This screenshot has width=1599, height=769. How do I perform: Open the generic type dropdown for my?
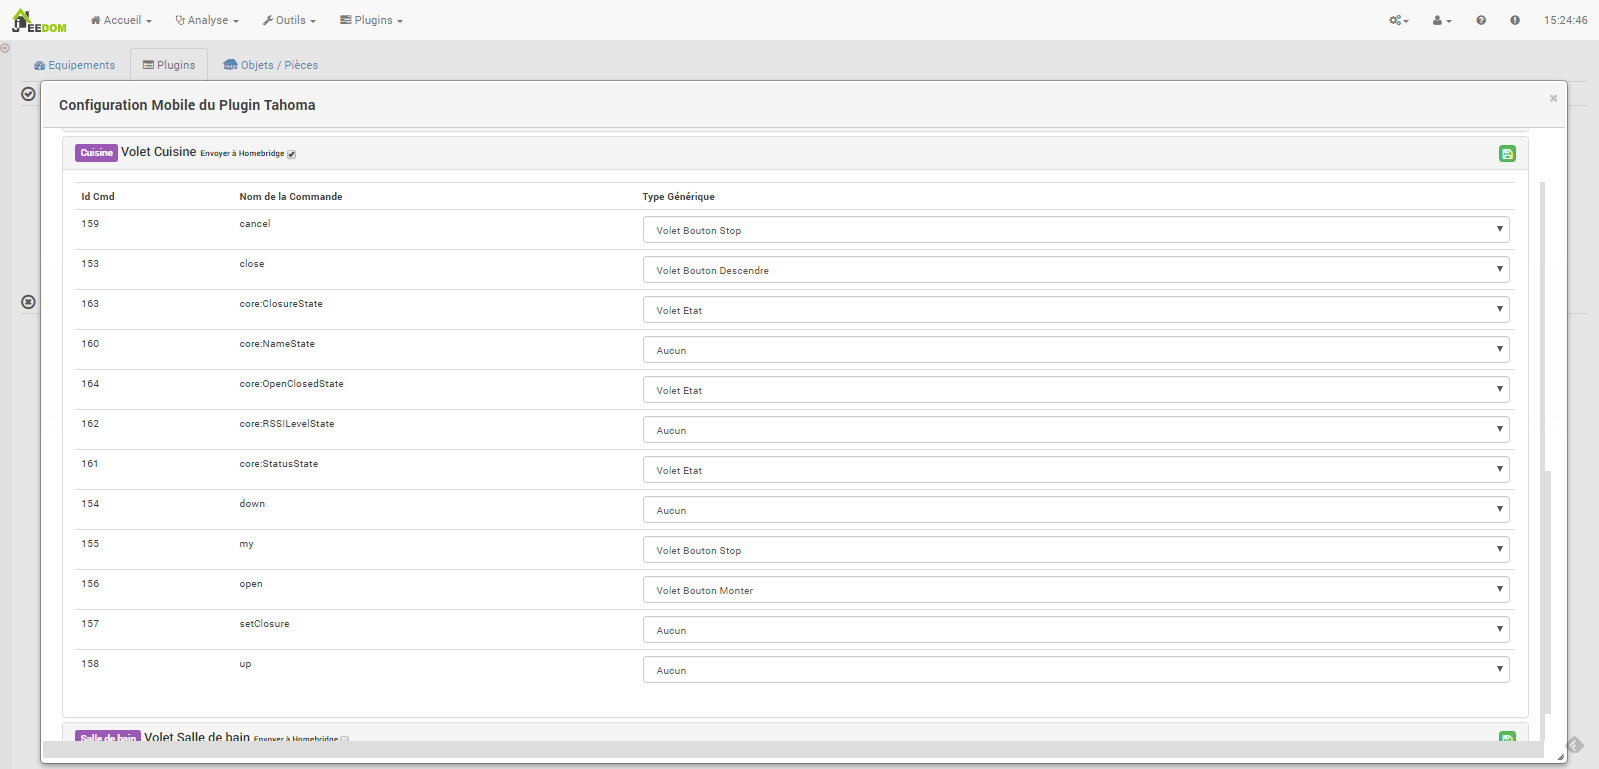1076,550
